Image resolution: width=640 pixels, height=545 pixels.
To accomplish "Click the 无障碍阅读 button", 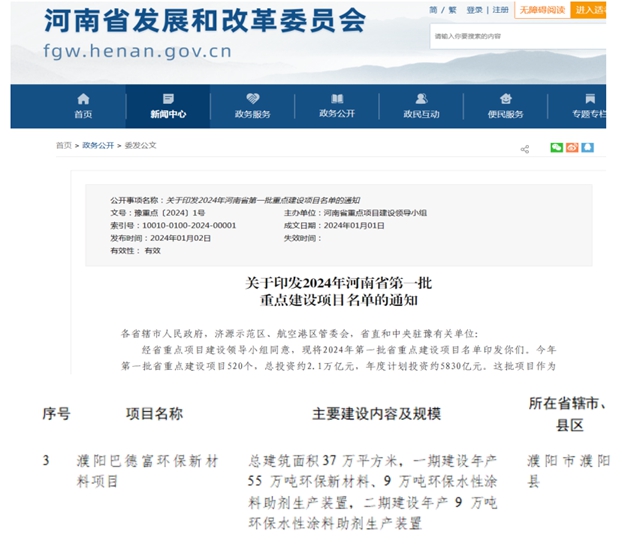I will coord(542,10).
